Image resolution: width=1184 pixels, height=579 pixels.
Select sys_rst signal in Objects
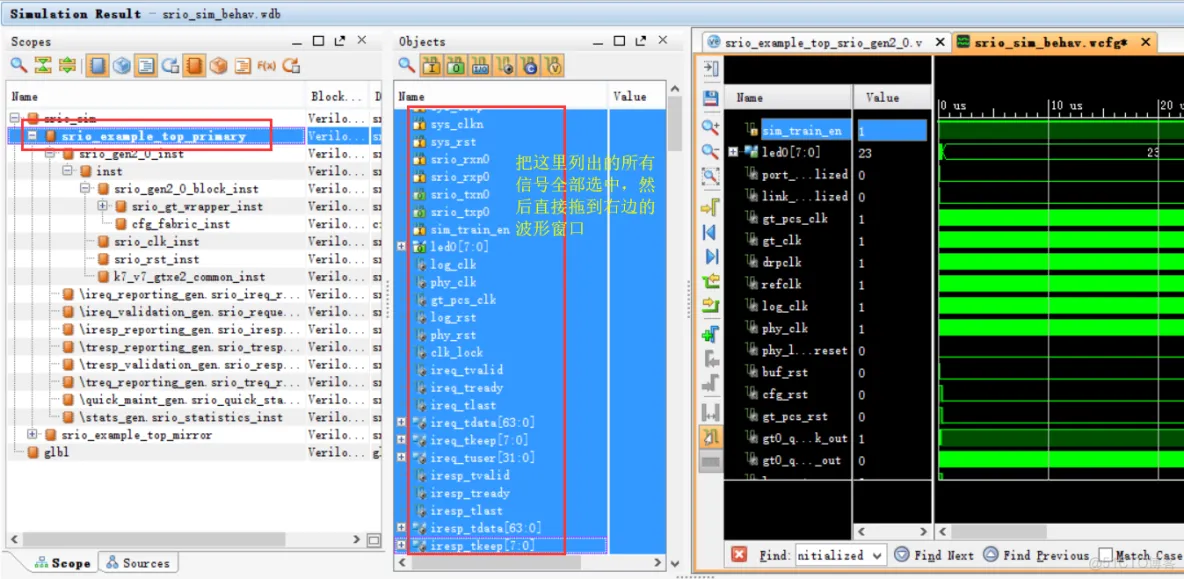pos(454,141)
